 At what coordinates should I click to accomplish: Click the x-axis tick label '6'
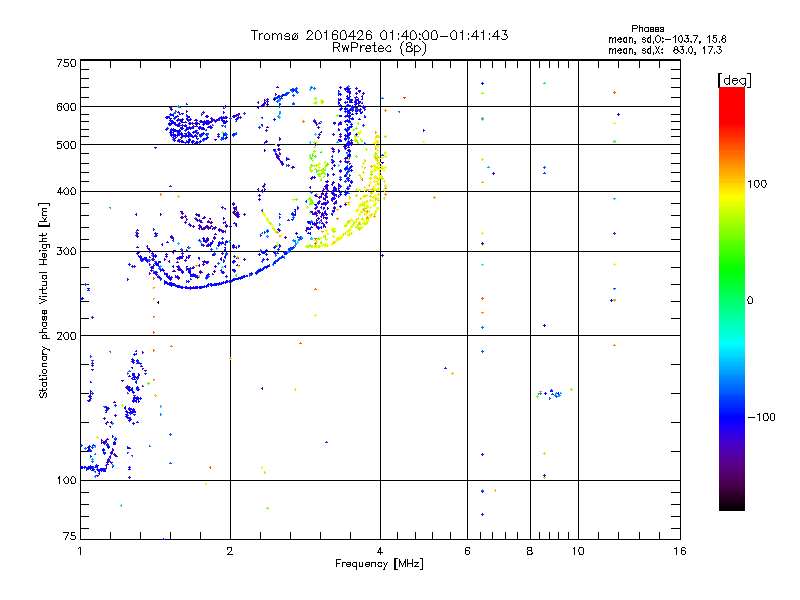click(467, 551)
